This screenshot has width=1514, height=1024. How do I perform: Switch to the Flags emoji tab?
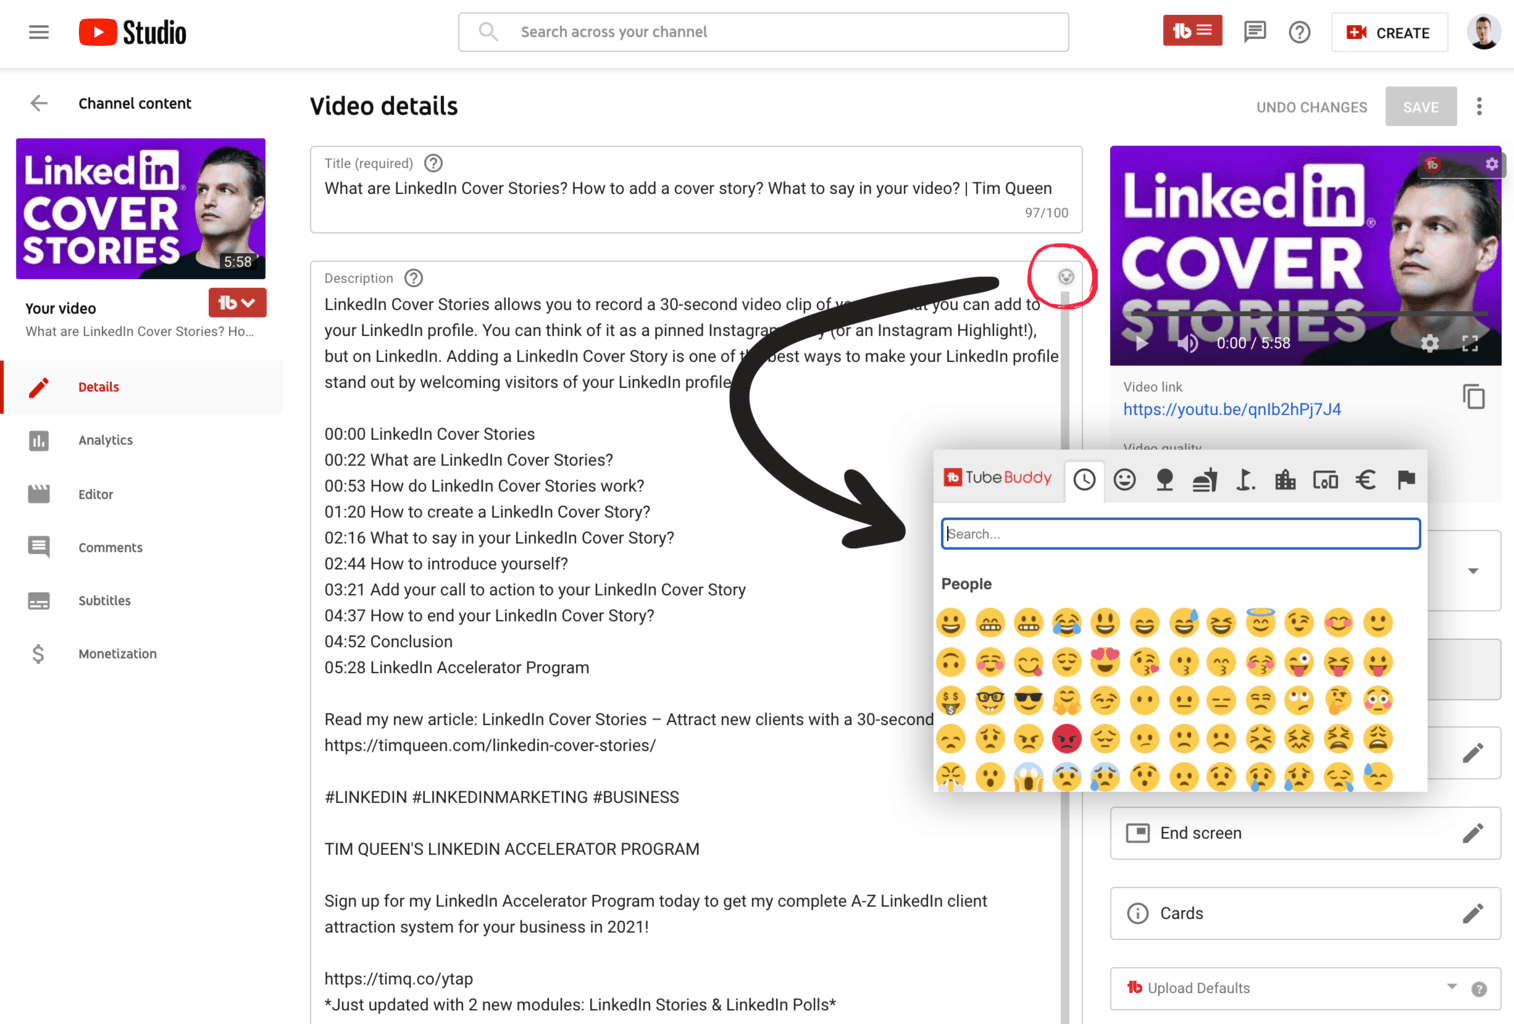[1406, 480]
